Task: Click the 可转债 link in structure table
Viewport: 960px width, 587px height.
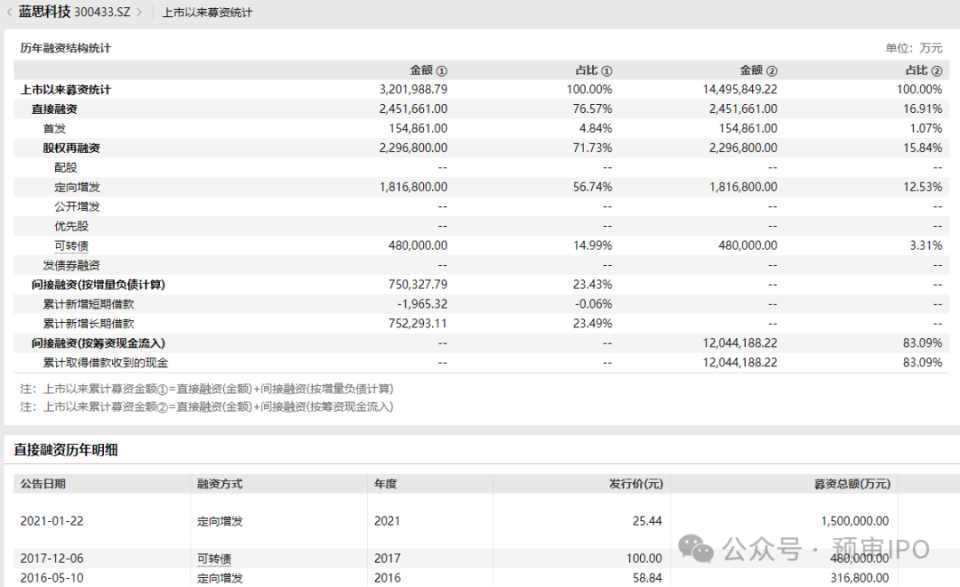Action: 71,245
